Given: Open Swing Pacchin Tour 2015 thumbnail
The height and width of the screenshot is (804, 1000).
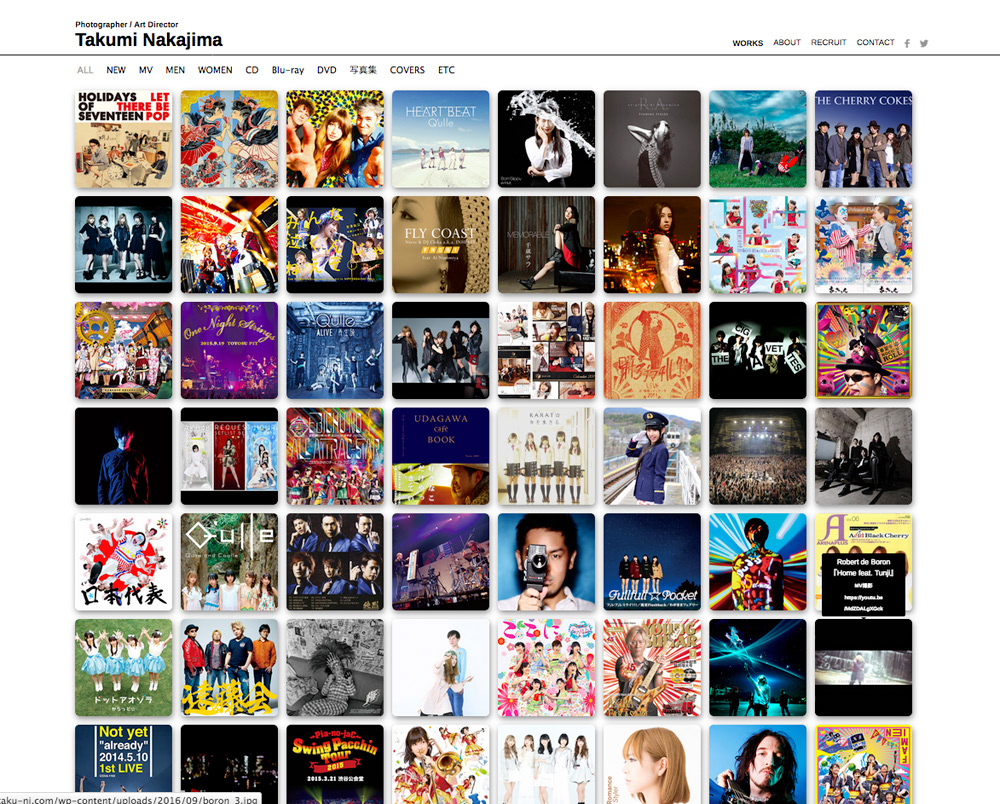Looking at the screenshot, I should pos(335,764).
